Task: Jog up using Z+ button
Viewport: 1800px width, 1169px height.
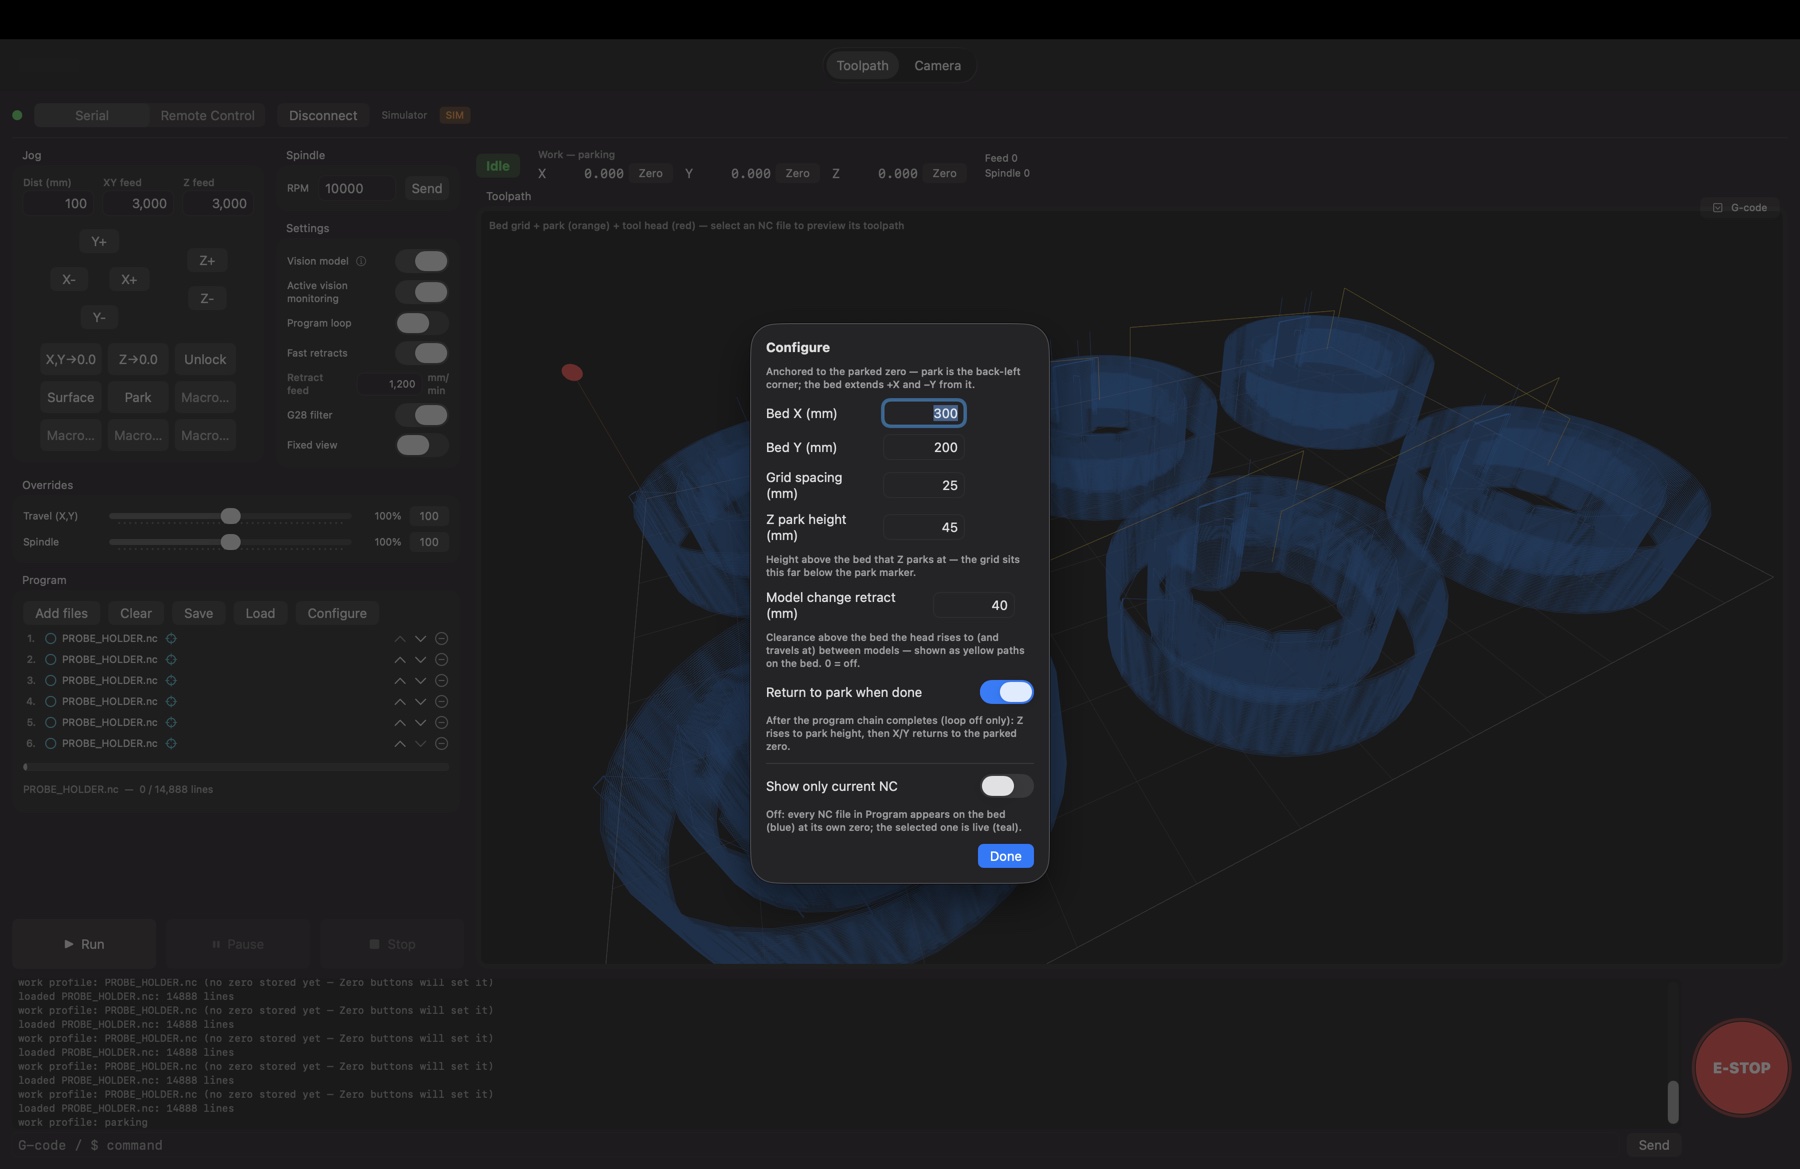Action: [207, 260]
